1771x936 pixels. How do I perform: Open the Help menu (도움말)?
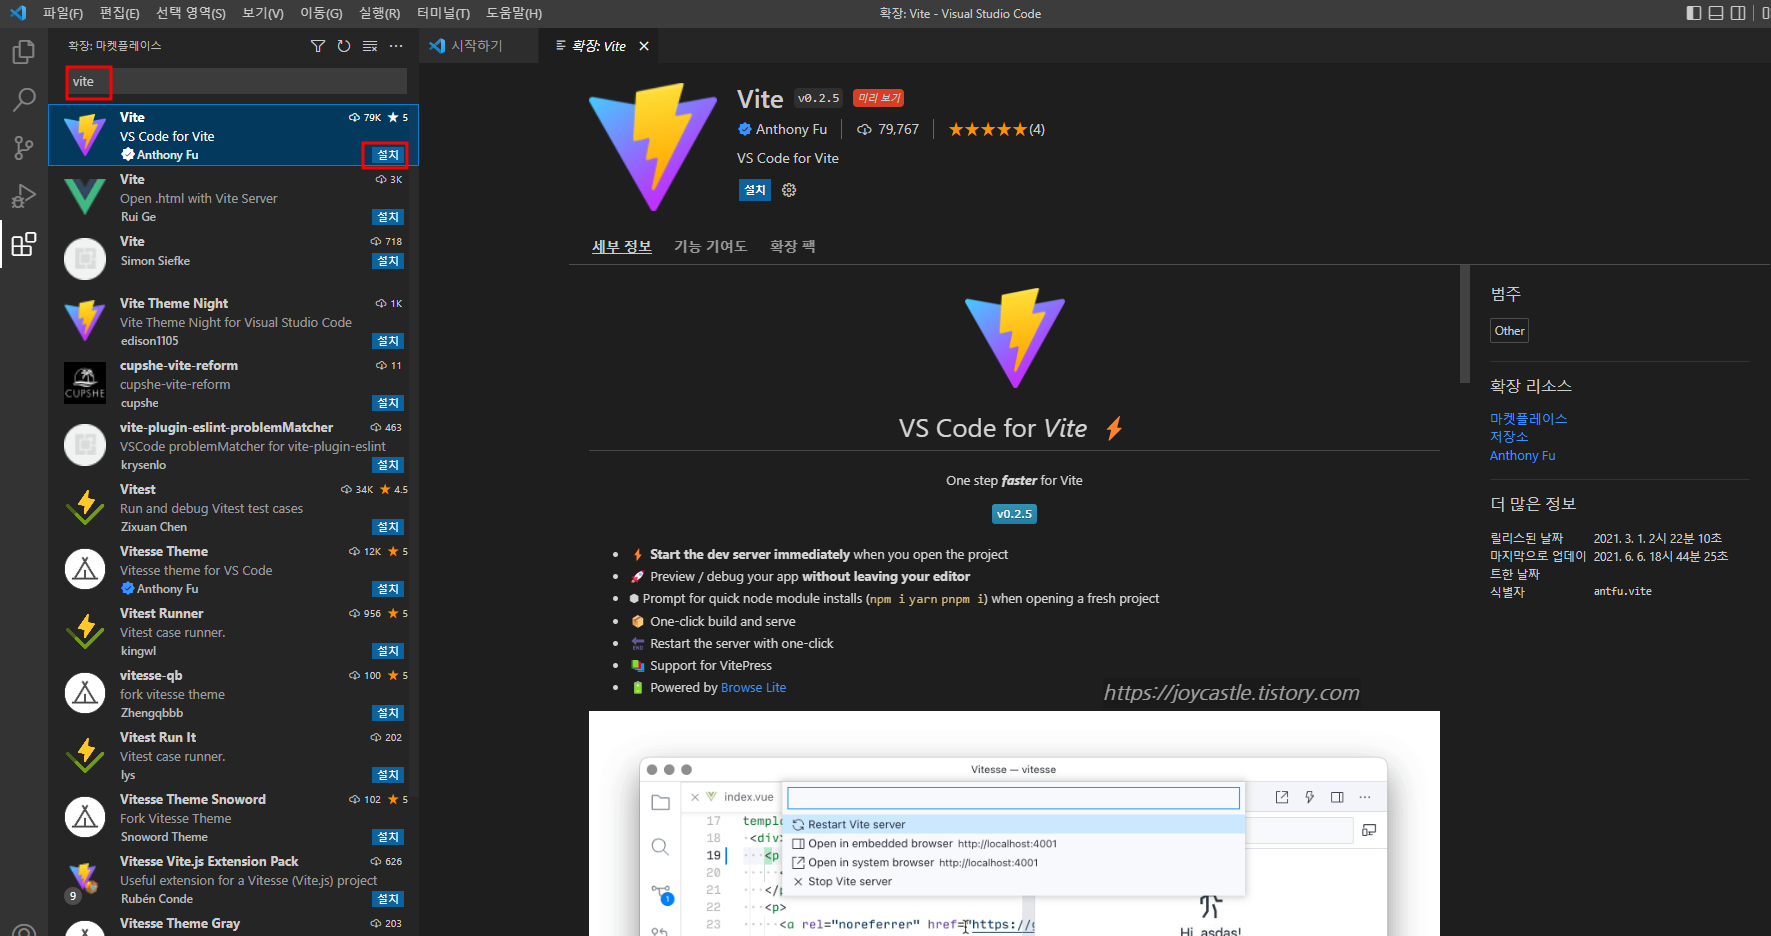point(514,13)
